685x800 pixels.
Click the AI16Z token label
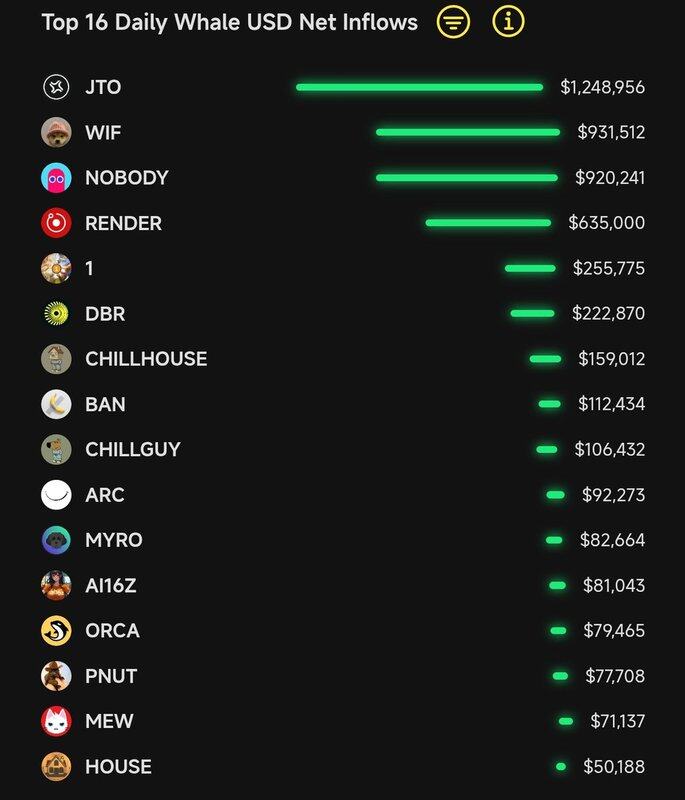tap(111, 586)
